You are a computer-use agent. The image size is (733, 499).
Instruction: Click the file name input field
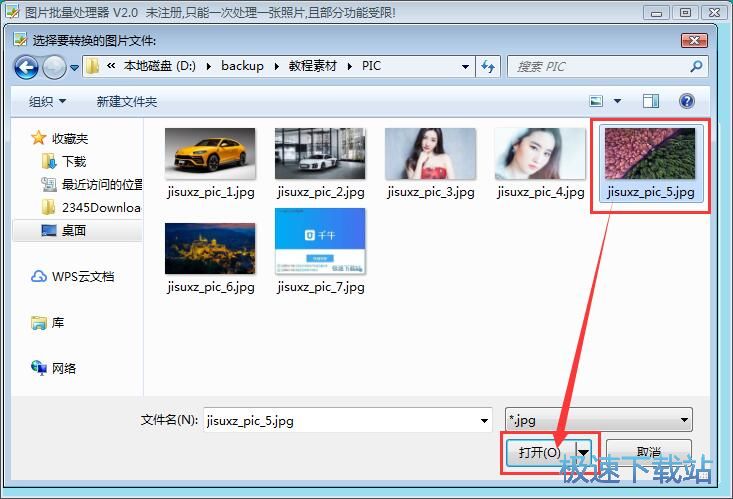(x=347, y=420)
